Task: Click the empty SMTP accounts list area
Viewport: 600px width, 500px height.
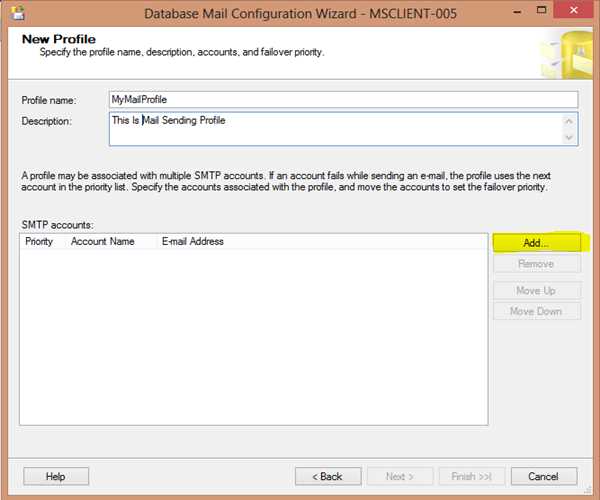Action: [253, 340]
